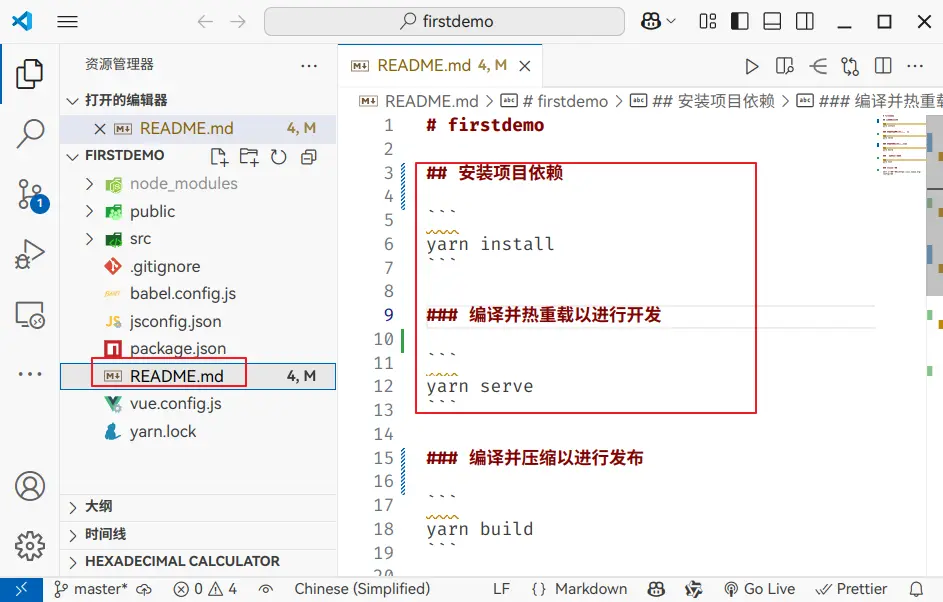Expand the src folder
Image resolution: width=943 pixels, height=602 pixels.
tap(90, 239)
